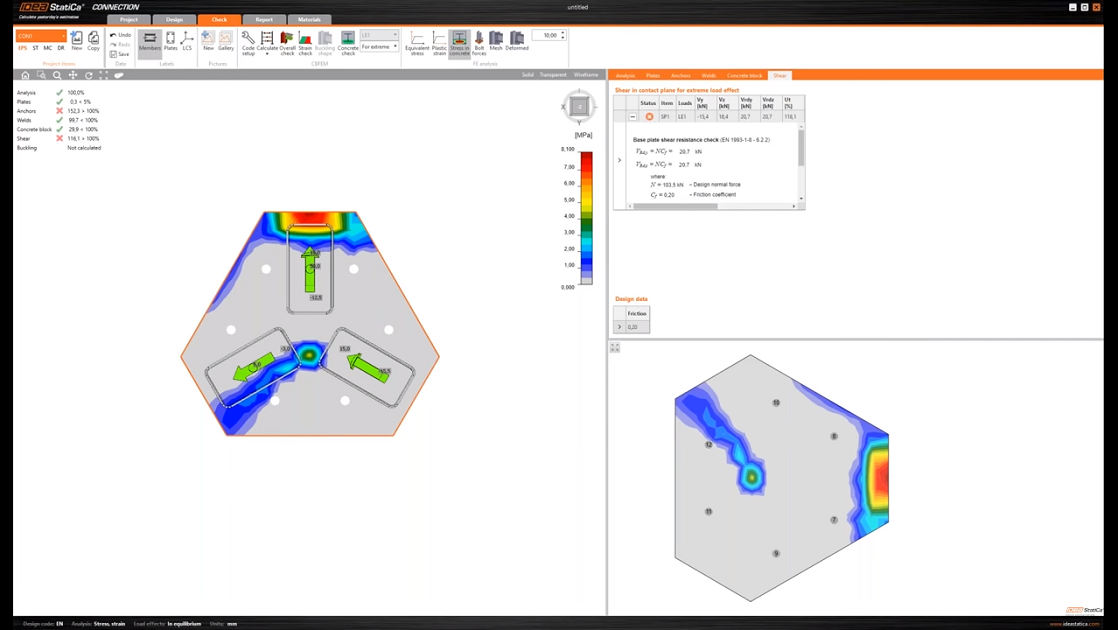The image size is (1118, 630).
Task: Copy the current project item
Action: point(93,41)
